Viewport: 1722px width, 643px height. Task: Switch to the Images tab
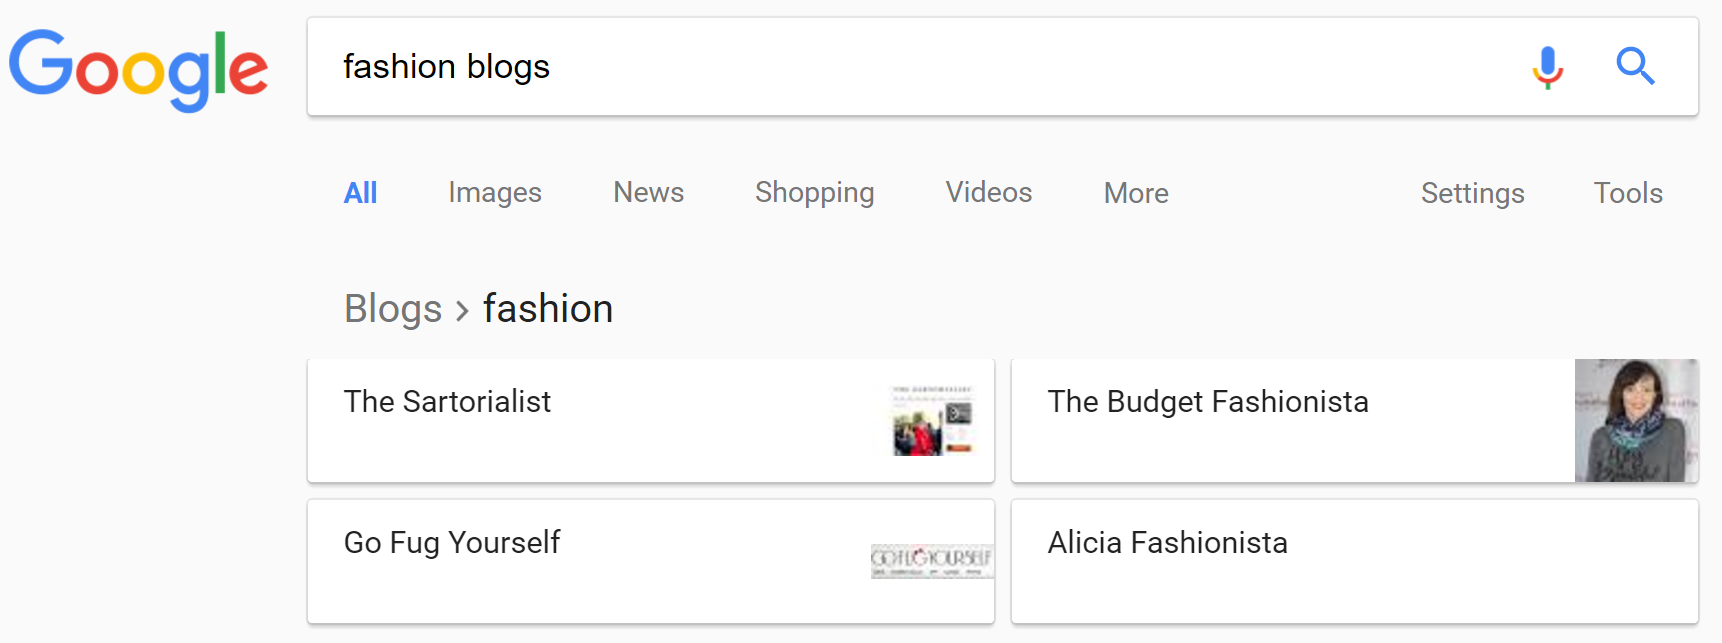coord(494,193)
